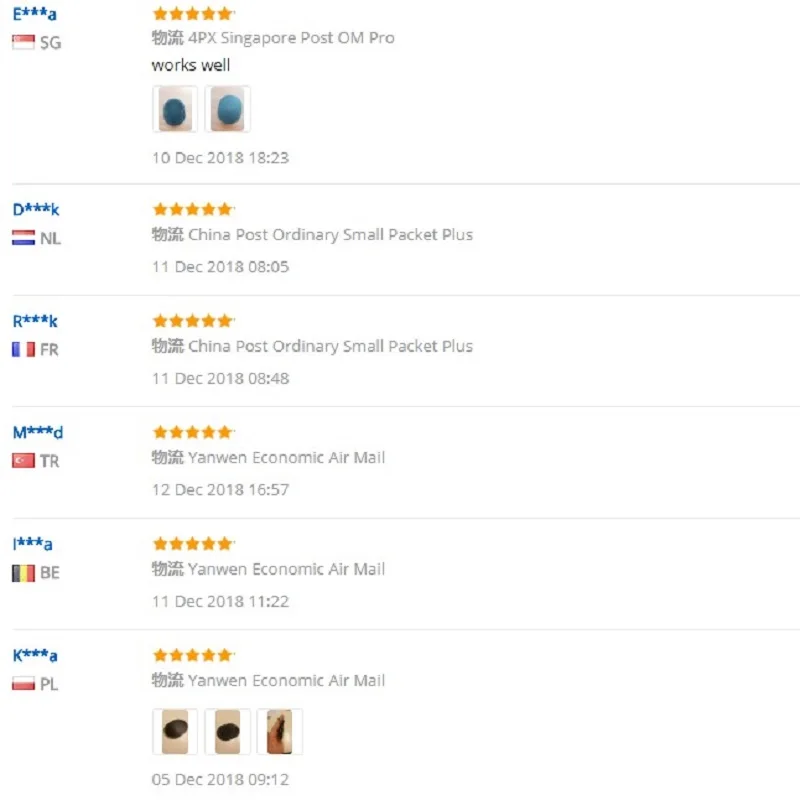The width and height of the screenshot is (800, 800).
Task: Click the star rating on E***a's review
Action: [x=192, y=14]
